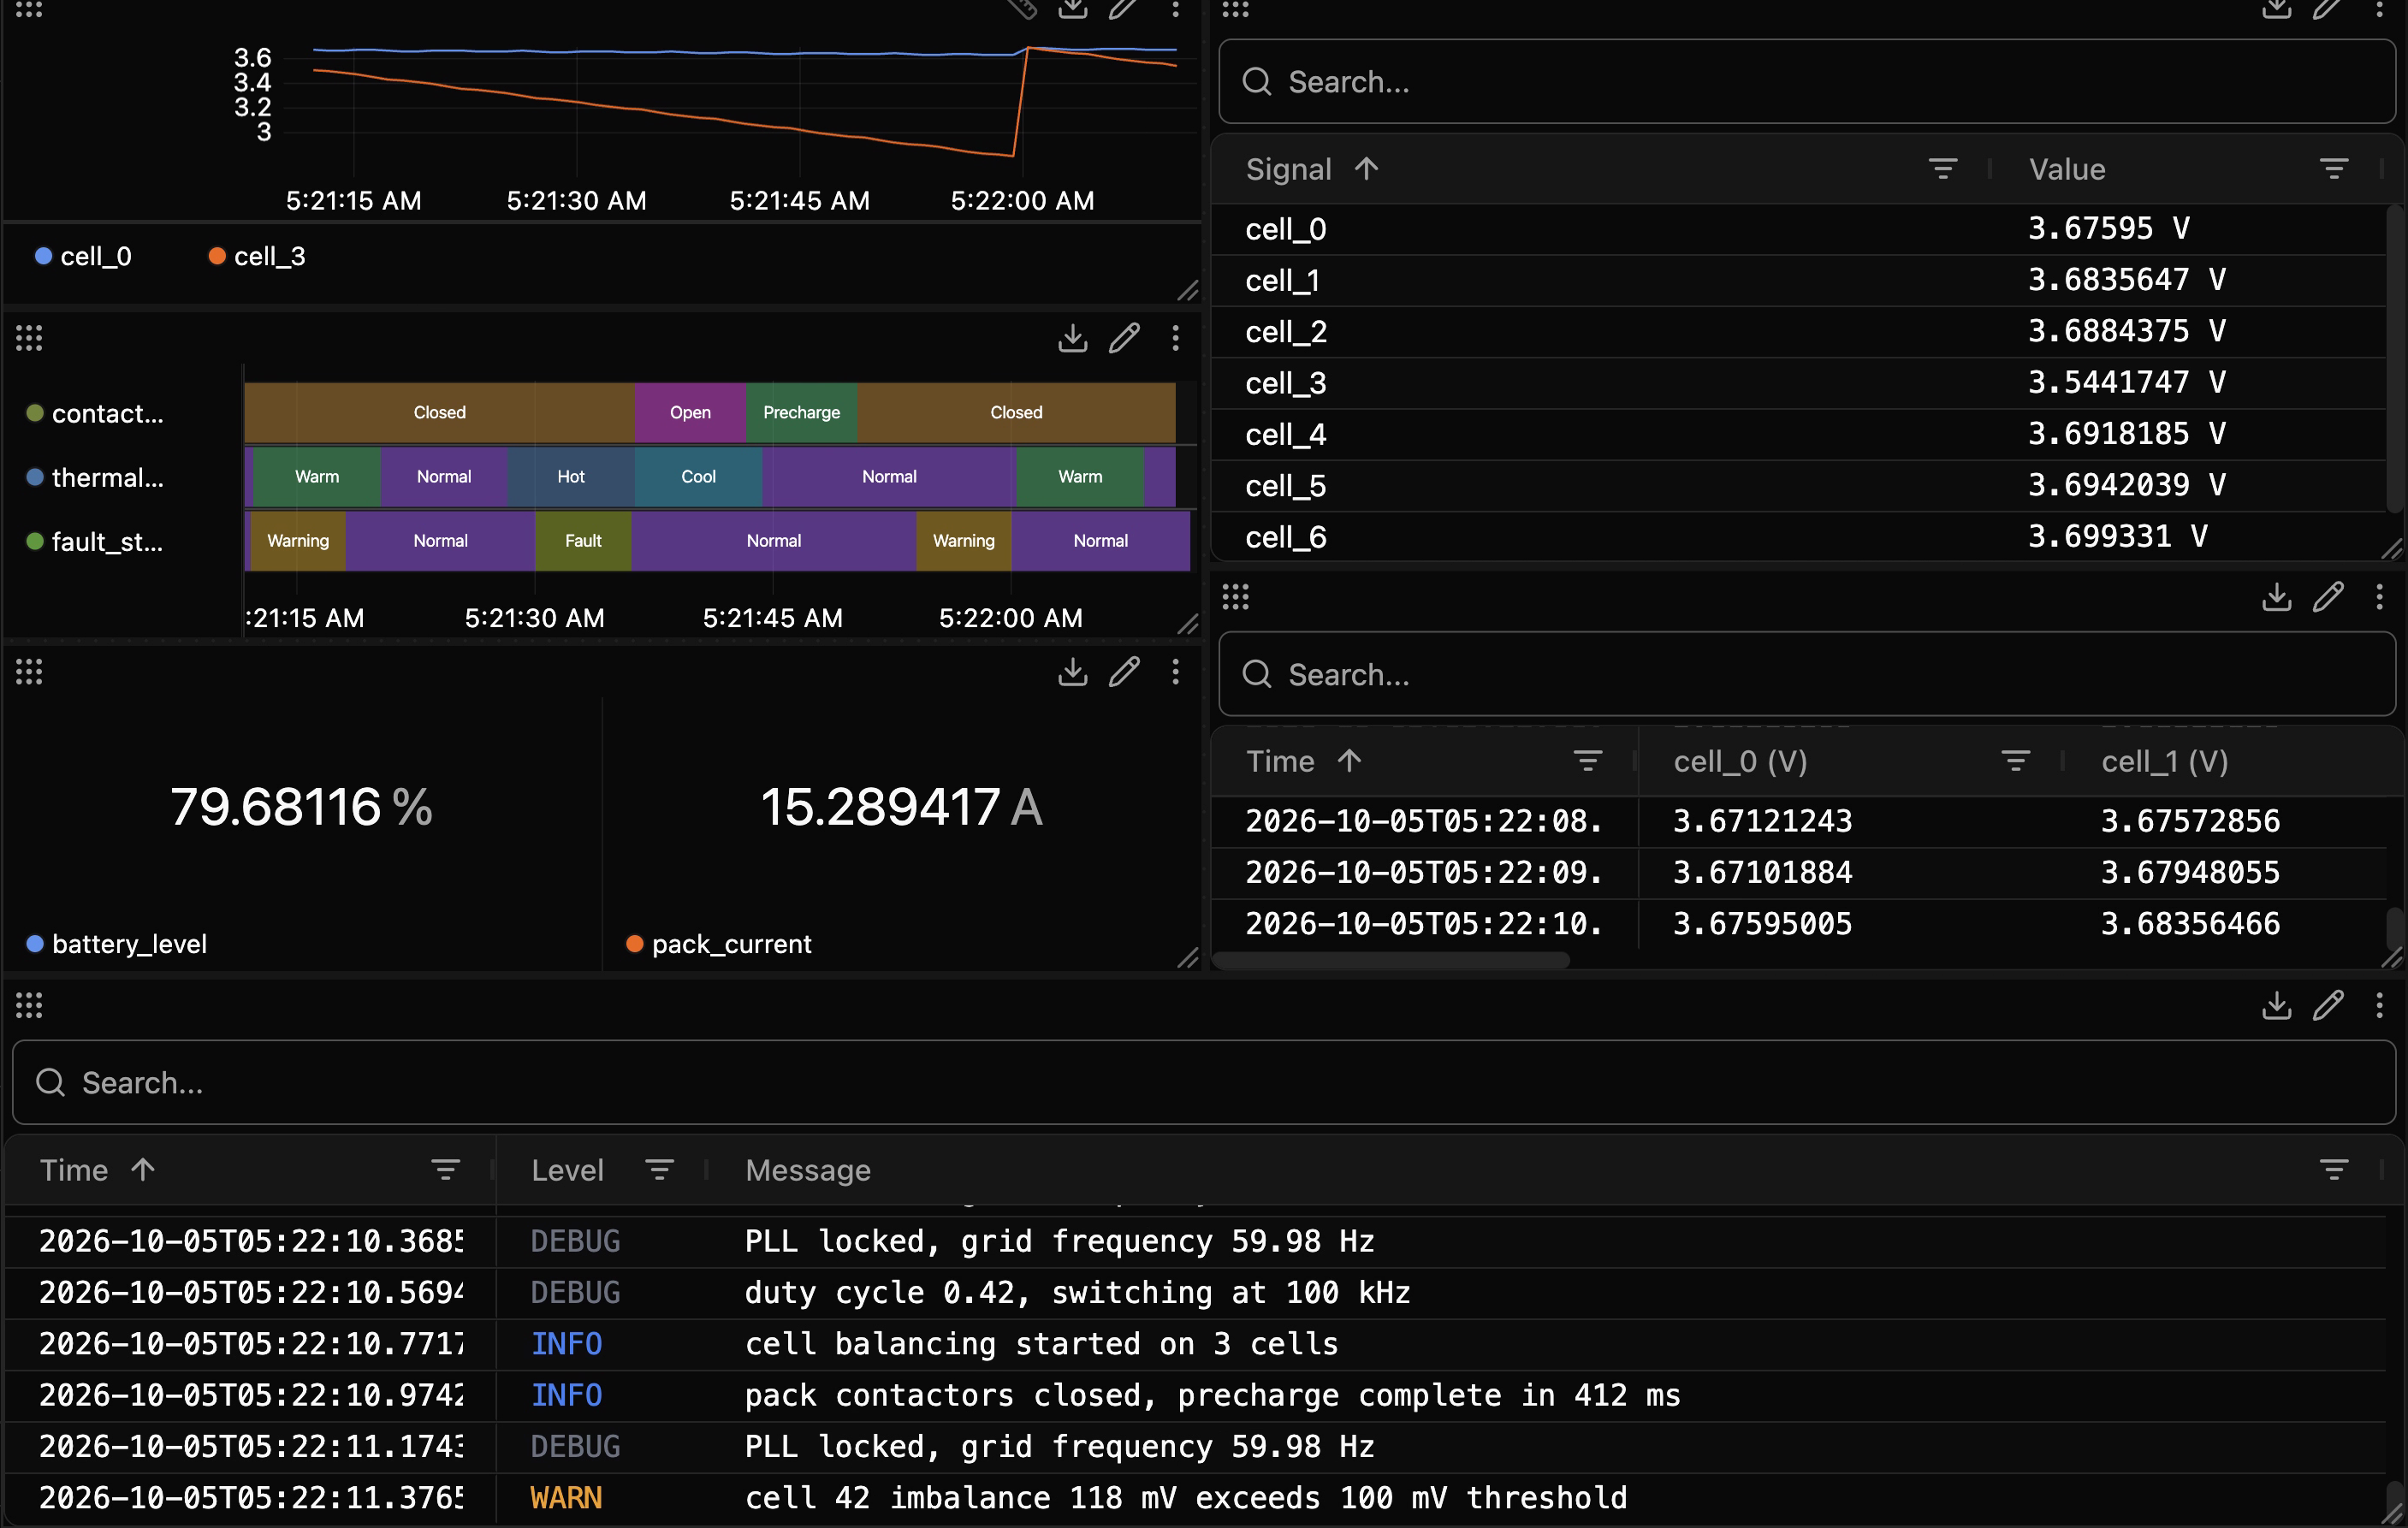
Task: Open filter for the log Message column
Action: (2333, 1170)
